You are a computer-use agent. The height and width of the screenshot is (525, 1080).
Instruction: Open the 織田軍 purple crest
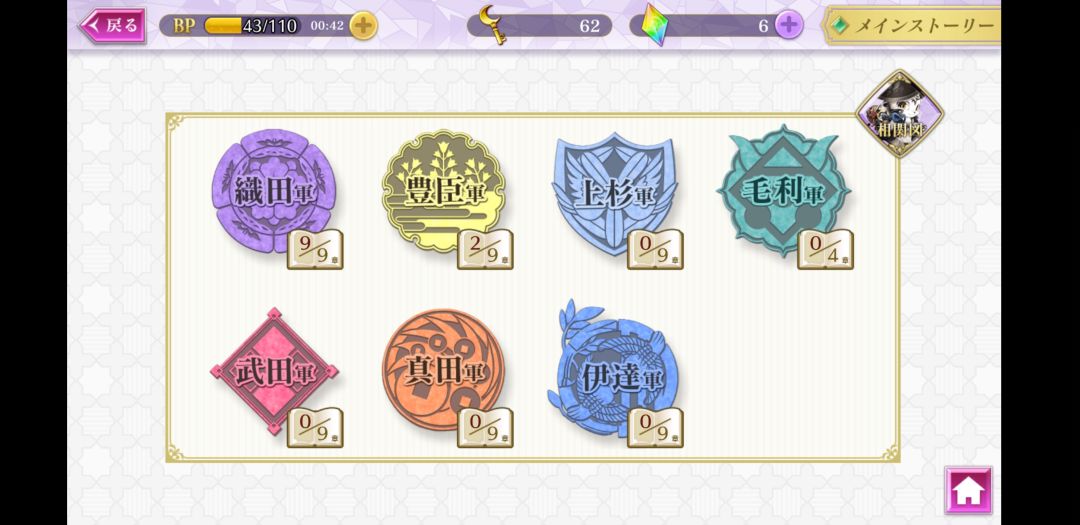(x=273, y=191)
